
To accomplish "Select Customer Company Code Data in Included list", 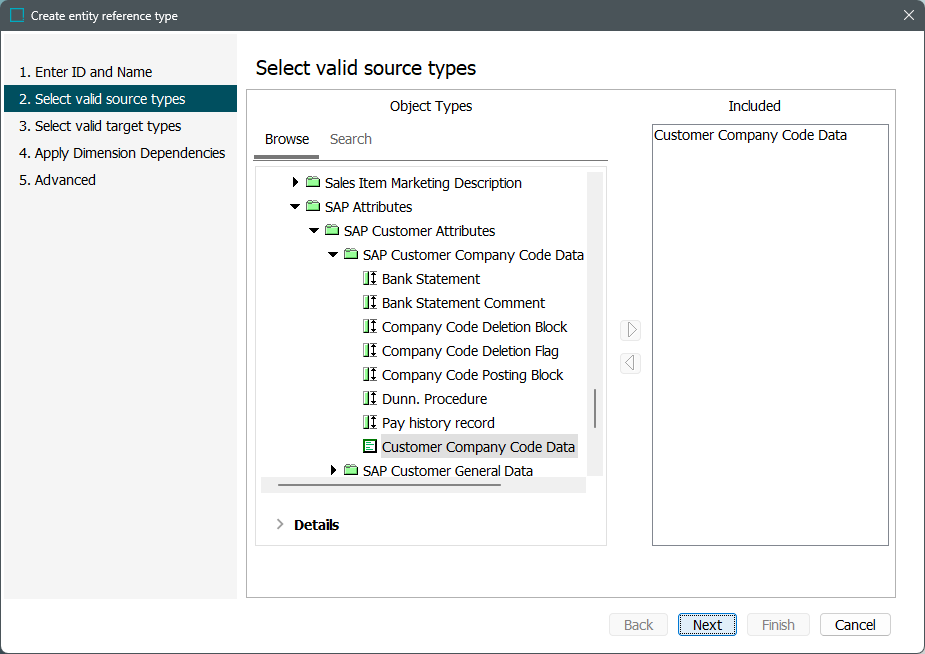I will click(750, 135).
